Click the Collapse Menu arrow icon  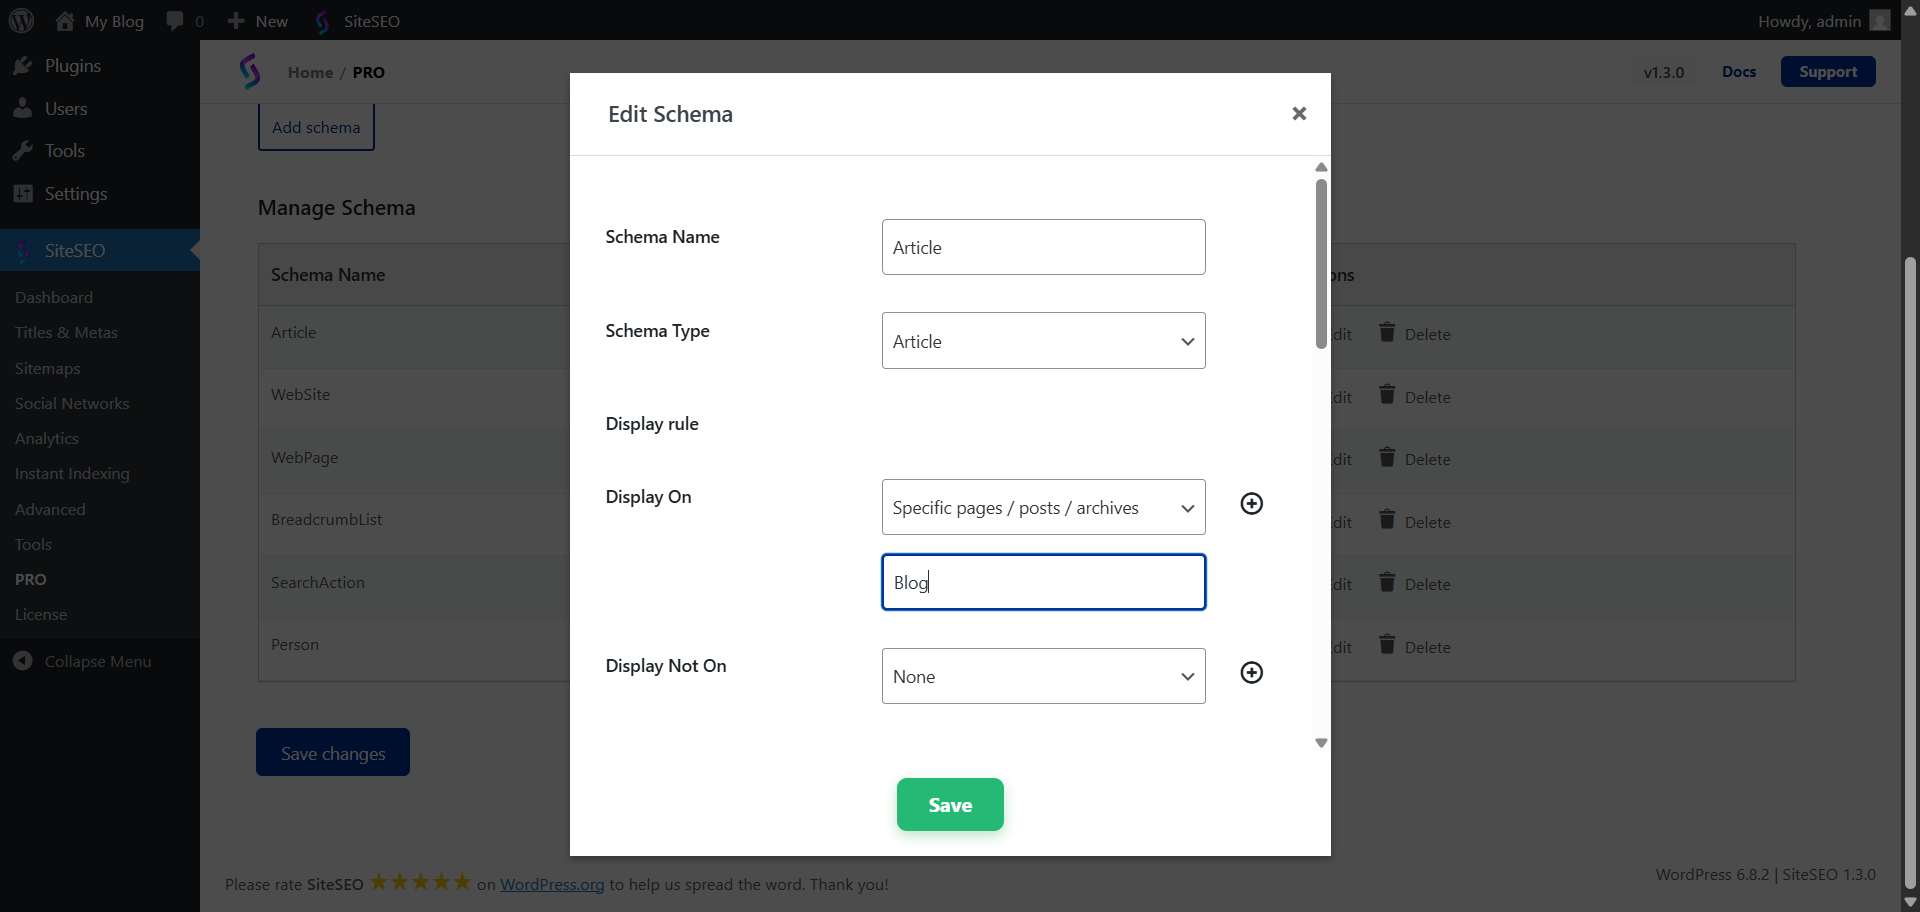(23, 661)
